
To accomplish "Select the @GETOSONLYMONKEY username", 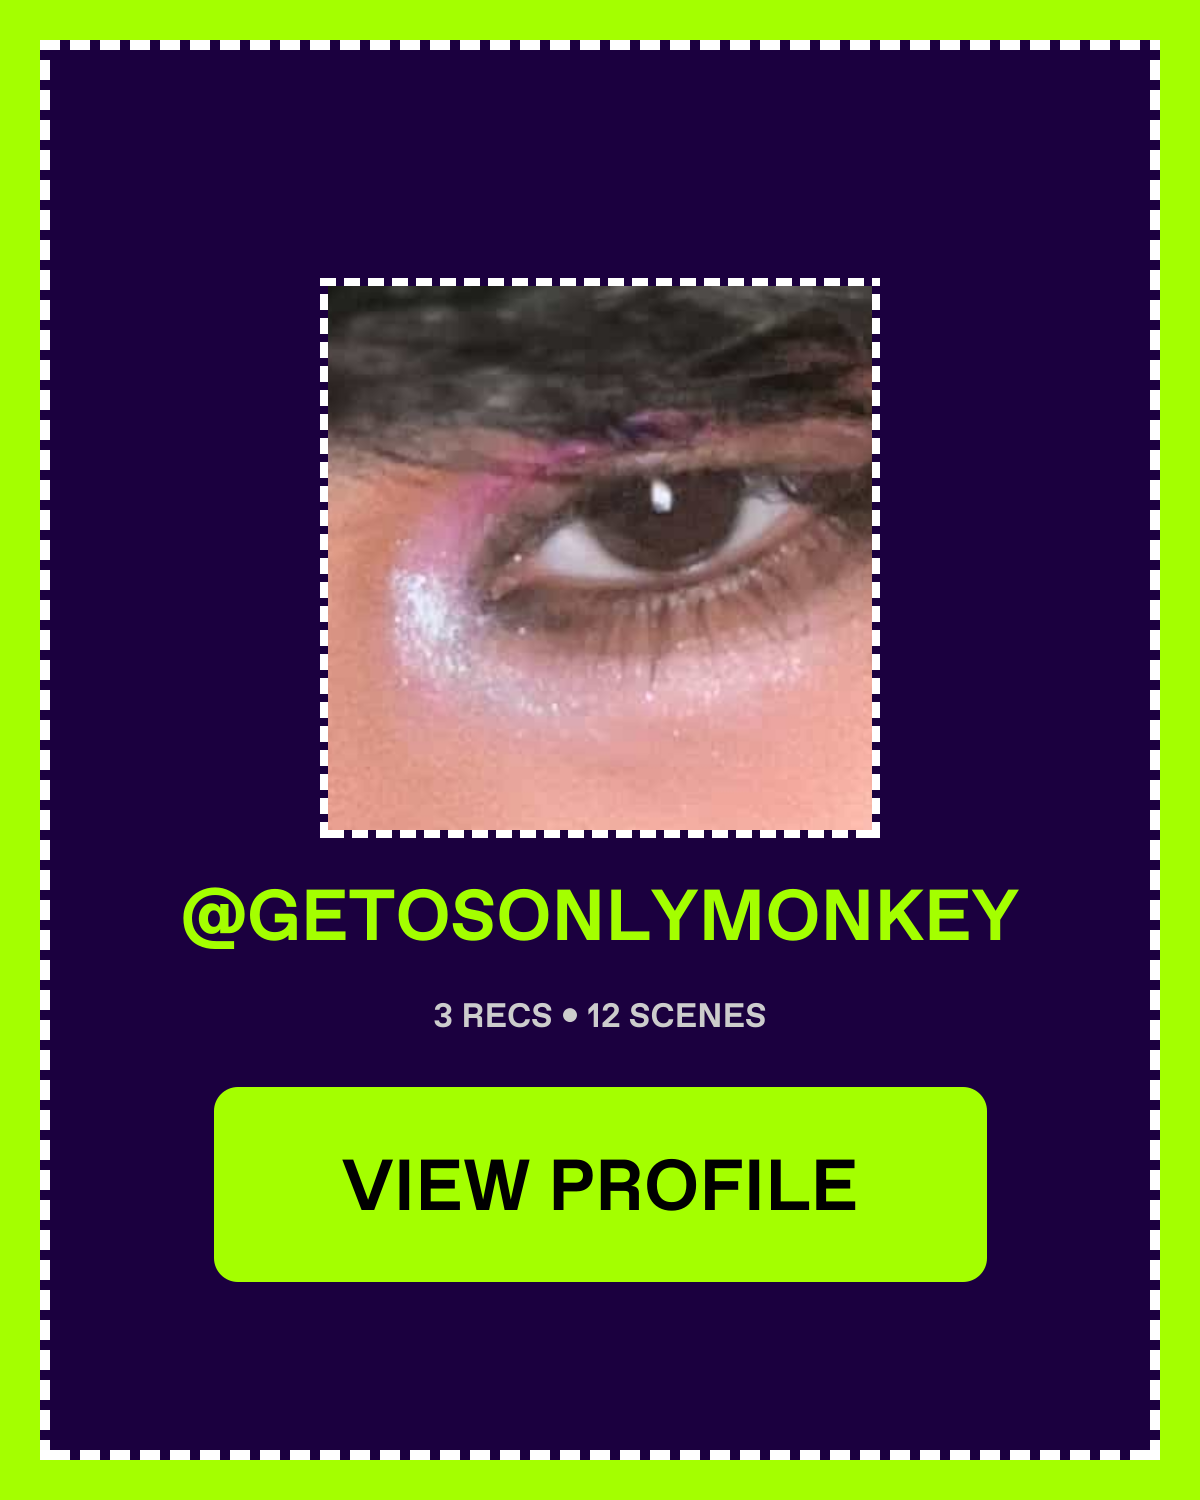I will [600, 915].
